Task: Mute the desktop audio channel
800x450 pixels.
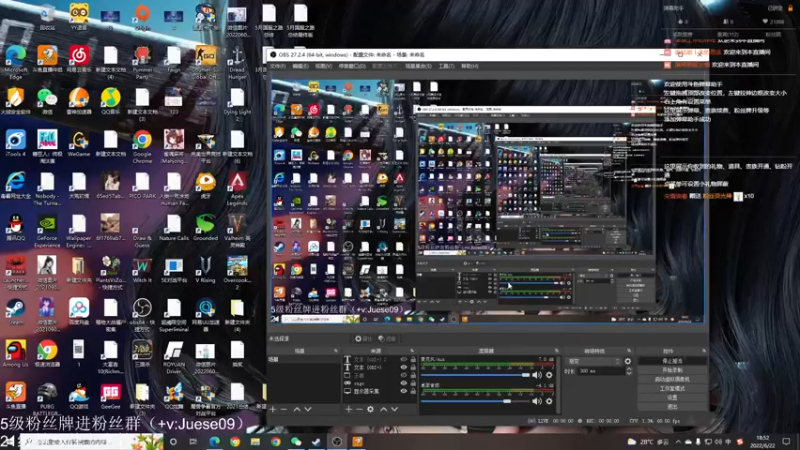Action: tap(537, 402)
